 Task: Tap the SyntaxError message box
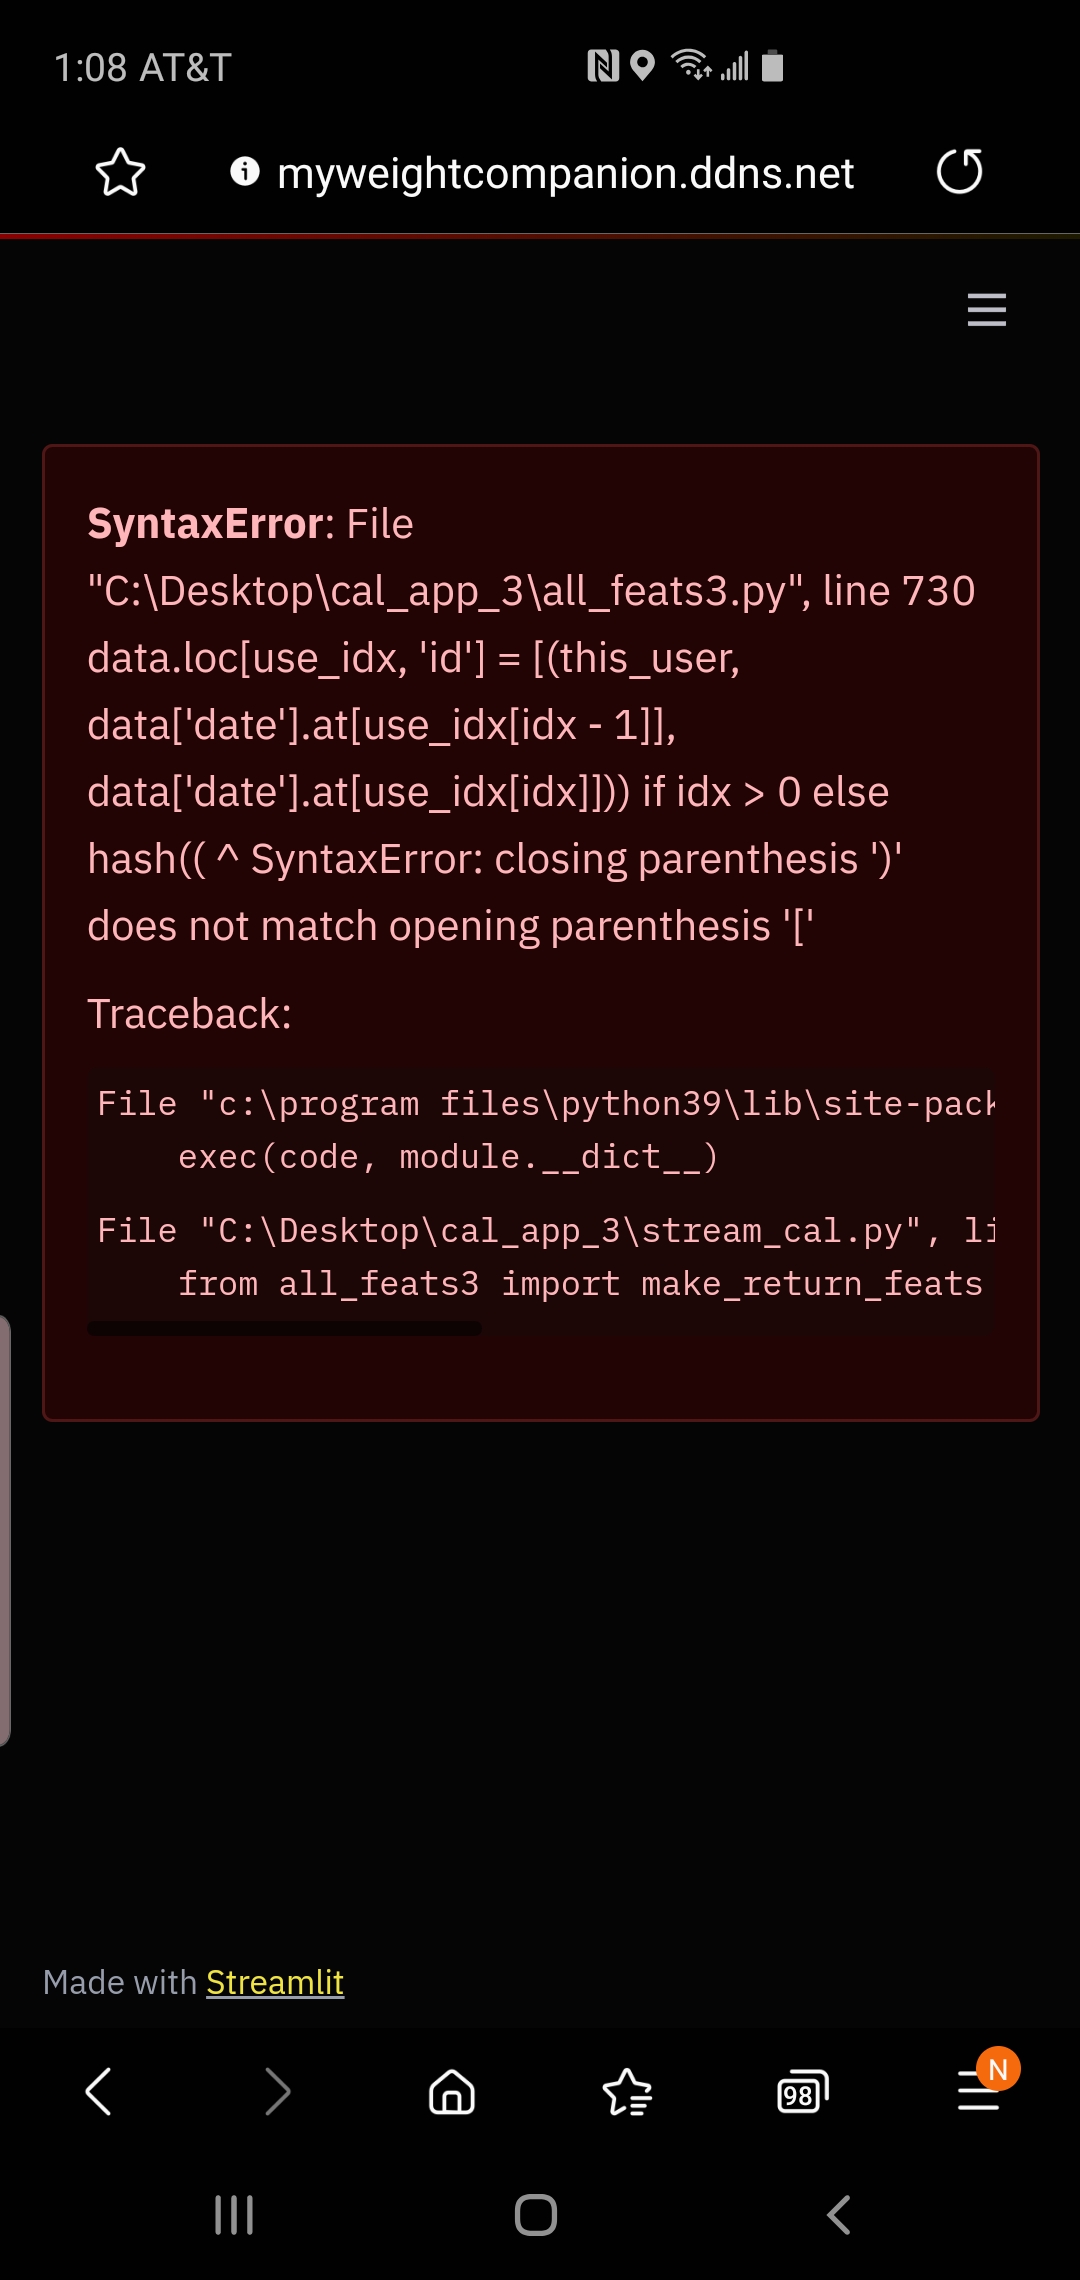[x=540, y=930]
